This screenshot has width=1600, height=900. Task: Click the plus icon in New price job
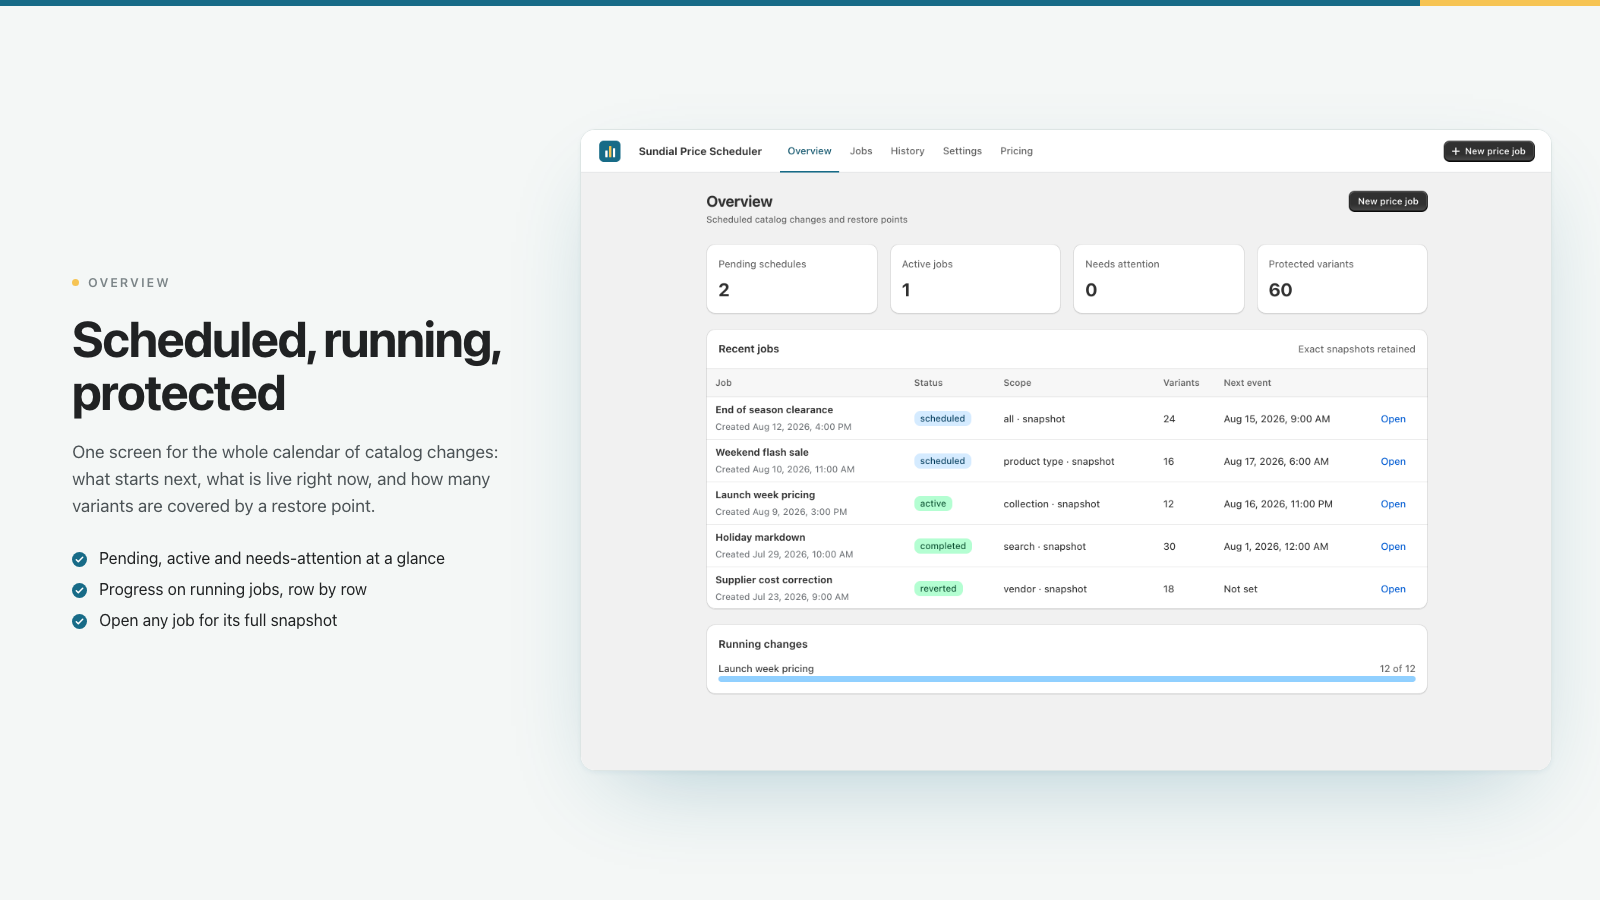coord(1456,152)
